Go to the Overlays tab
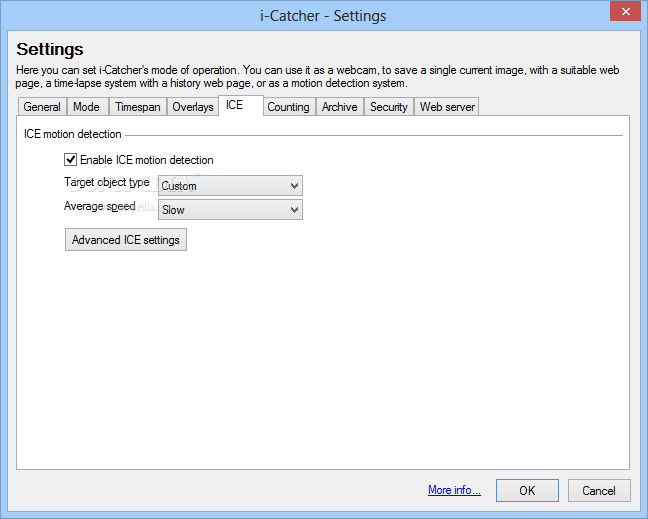 pos(193,107)
